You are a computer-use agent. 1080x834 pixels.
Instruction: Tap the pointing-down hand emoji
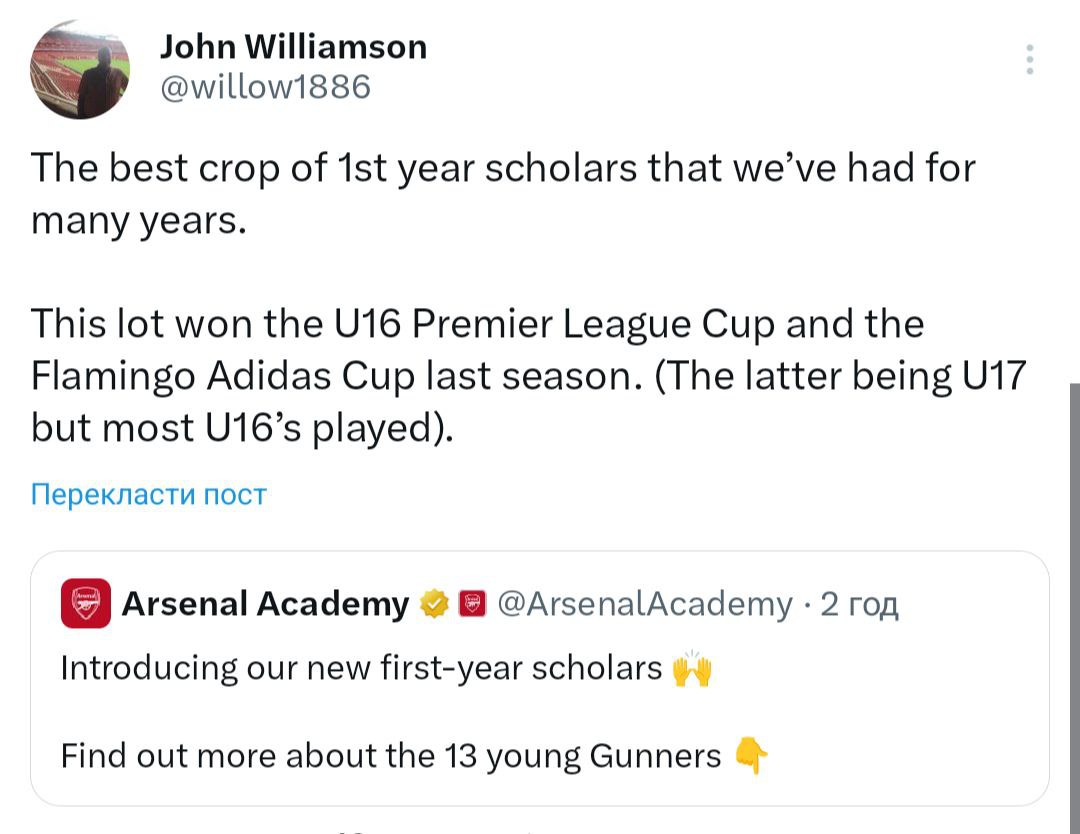[x=751, y=756]
